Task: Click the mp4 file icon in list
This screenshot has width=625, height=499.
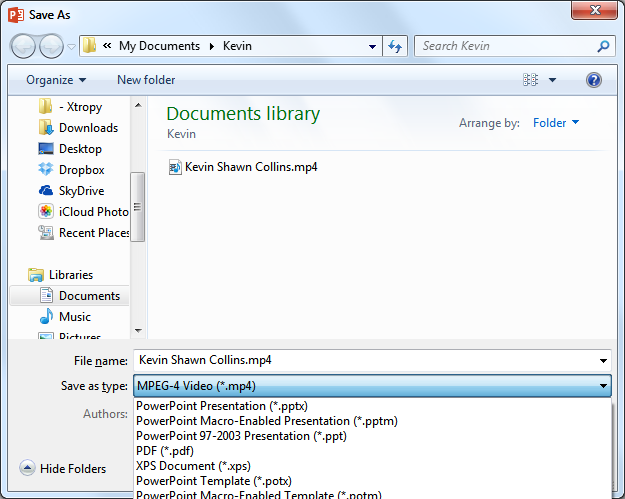Action: point(175,167)
